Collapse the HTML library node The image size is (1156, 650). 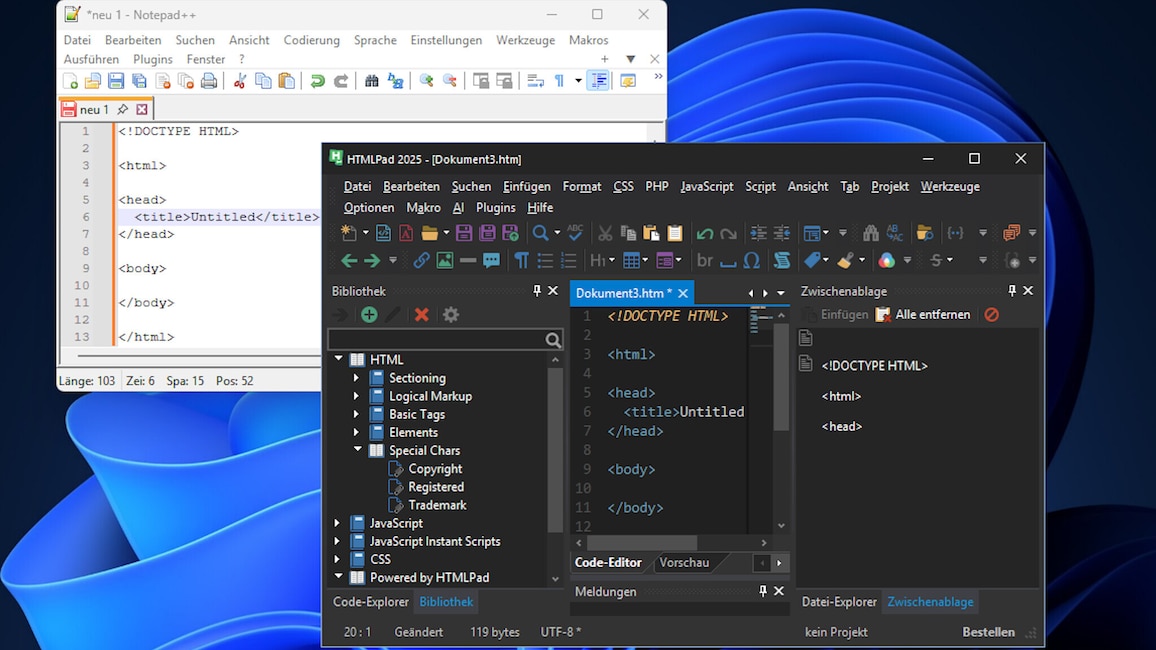click(338, 359)
